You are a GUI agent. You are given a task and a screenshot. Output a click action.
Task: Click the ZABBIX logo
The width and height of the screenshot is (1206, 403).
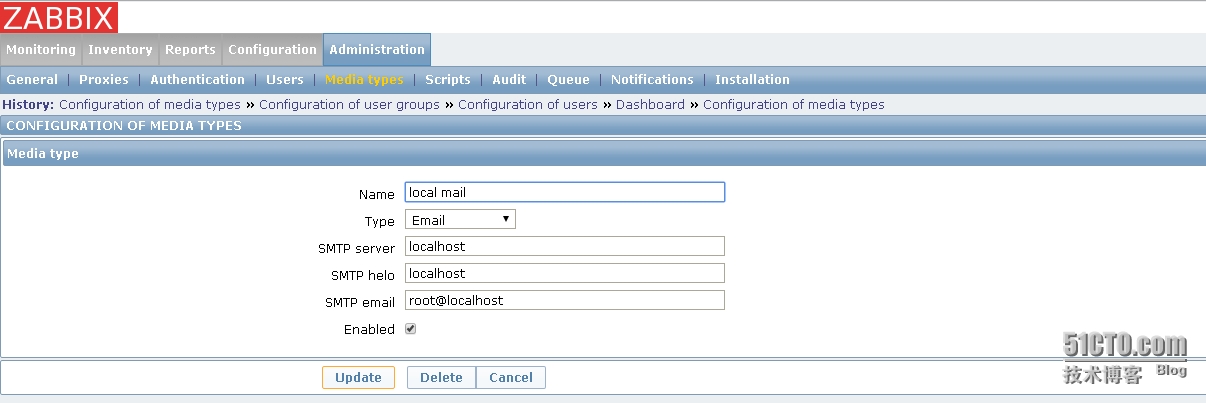coord(59,17)
